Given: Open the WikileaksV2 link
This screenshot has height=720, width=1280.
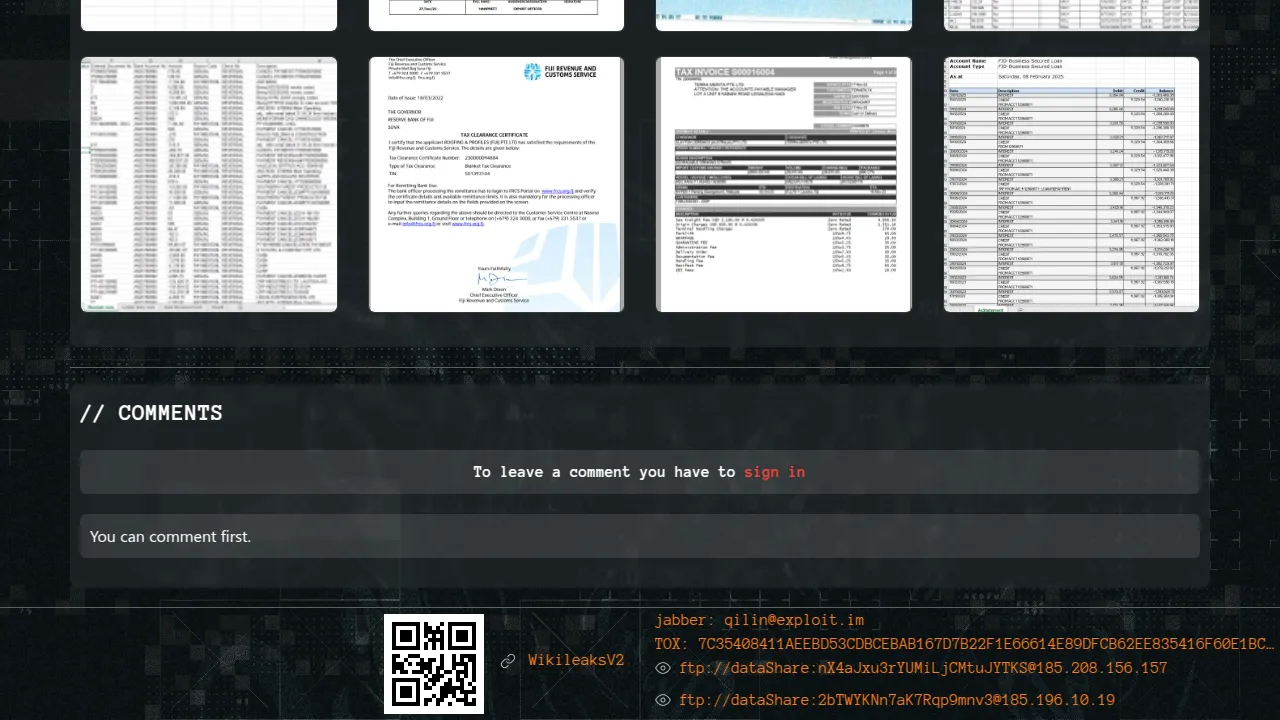Looking at the screenshot, I should point(576,661).
